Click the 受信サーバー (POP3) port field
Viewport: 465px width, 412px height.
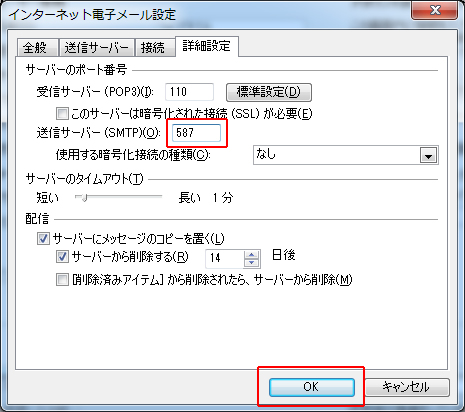pos(189,92)
